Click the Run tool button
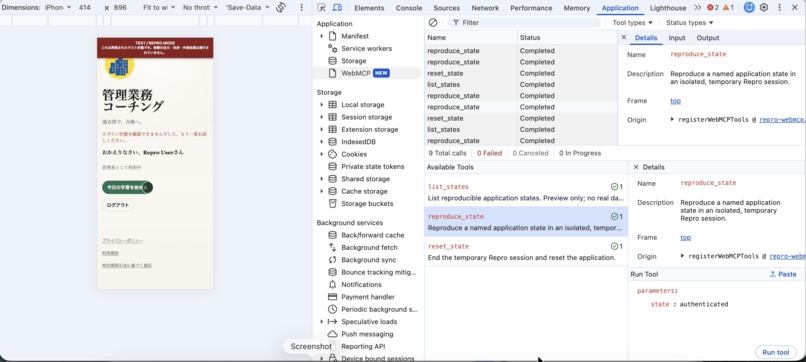Image resolution: width=806 pixels, height=362 pixels. 776,352
